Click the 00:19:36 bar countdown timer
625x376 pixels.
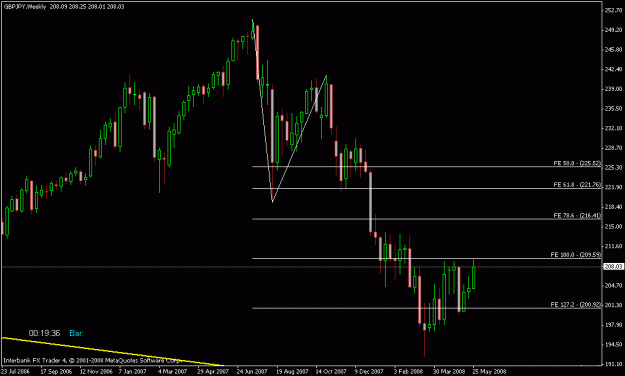tap(44, 333)
